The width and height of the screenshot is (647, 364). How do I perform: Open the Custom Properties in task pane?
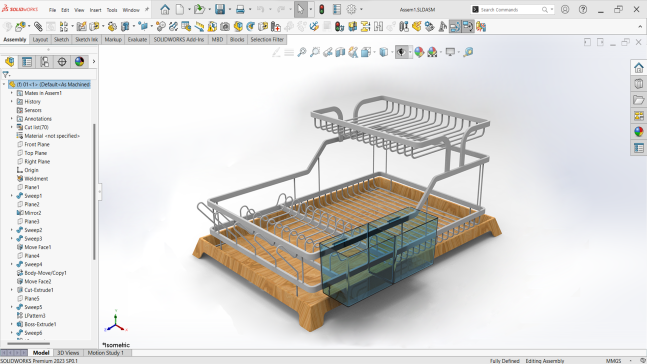639,148
